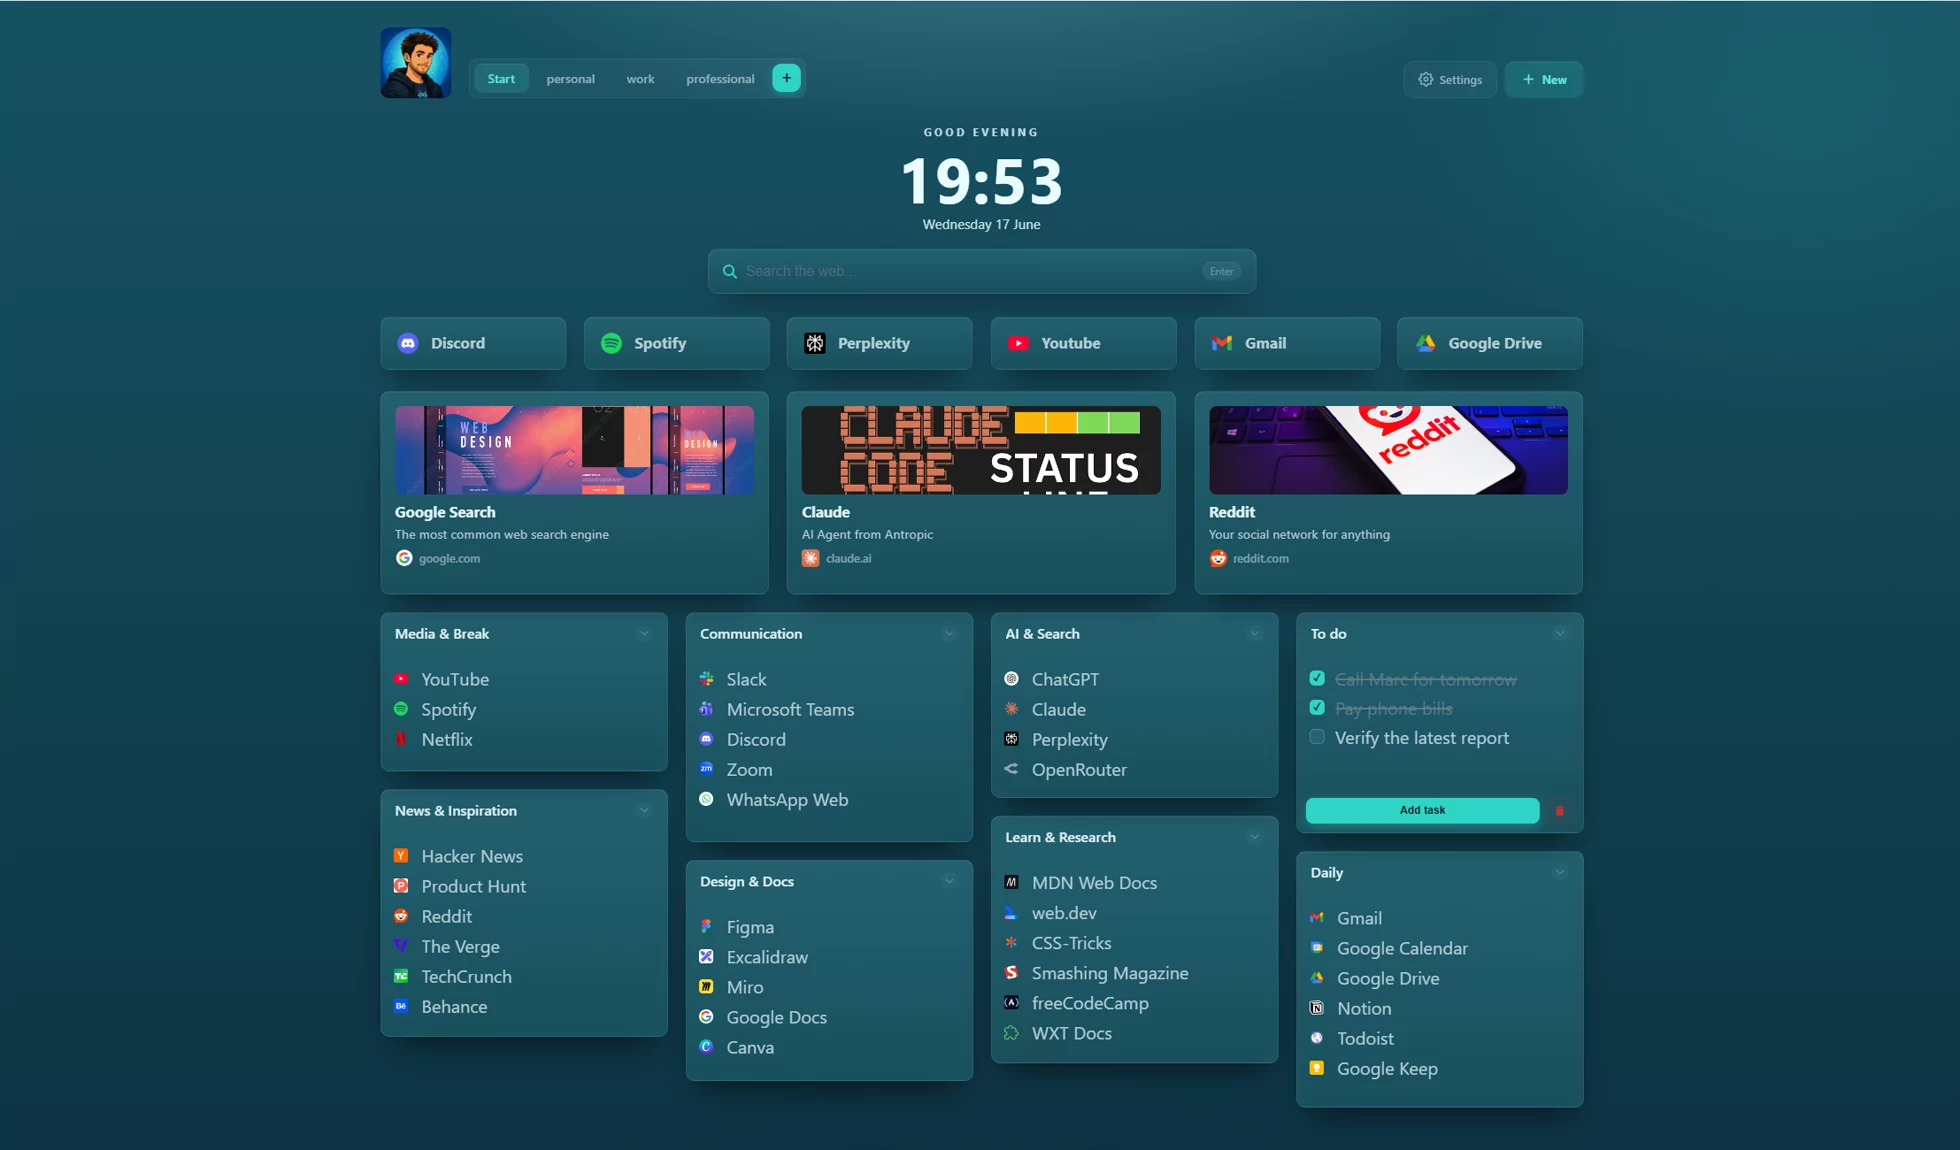Click the Excalidraw icon
1960x1150 pixels.
tap(706, 957)
